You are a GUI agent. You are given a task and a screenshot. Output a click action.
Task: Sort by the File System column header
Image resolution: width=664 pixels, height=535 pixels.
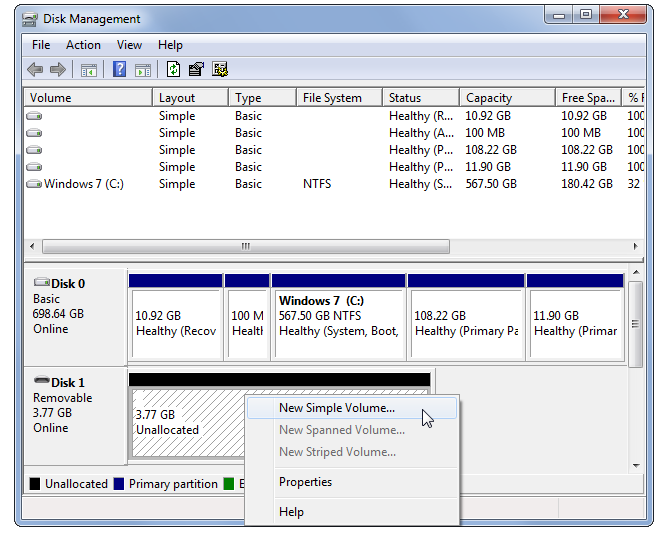coord(339,98)
